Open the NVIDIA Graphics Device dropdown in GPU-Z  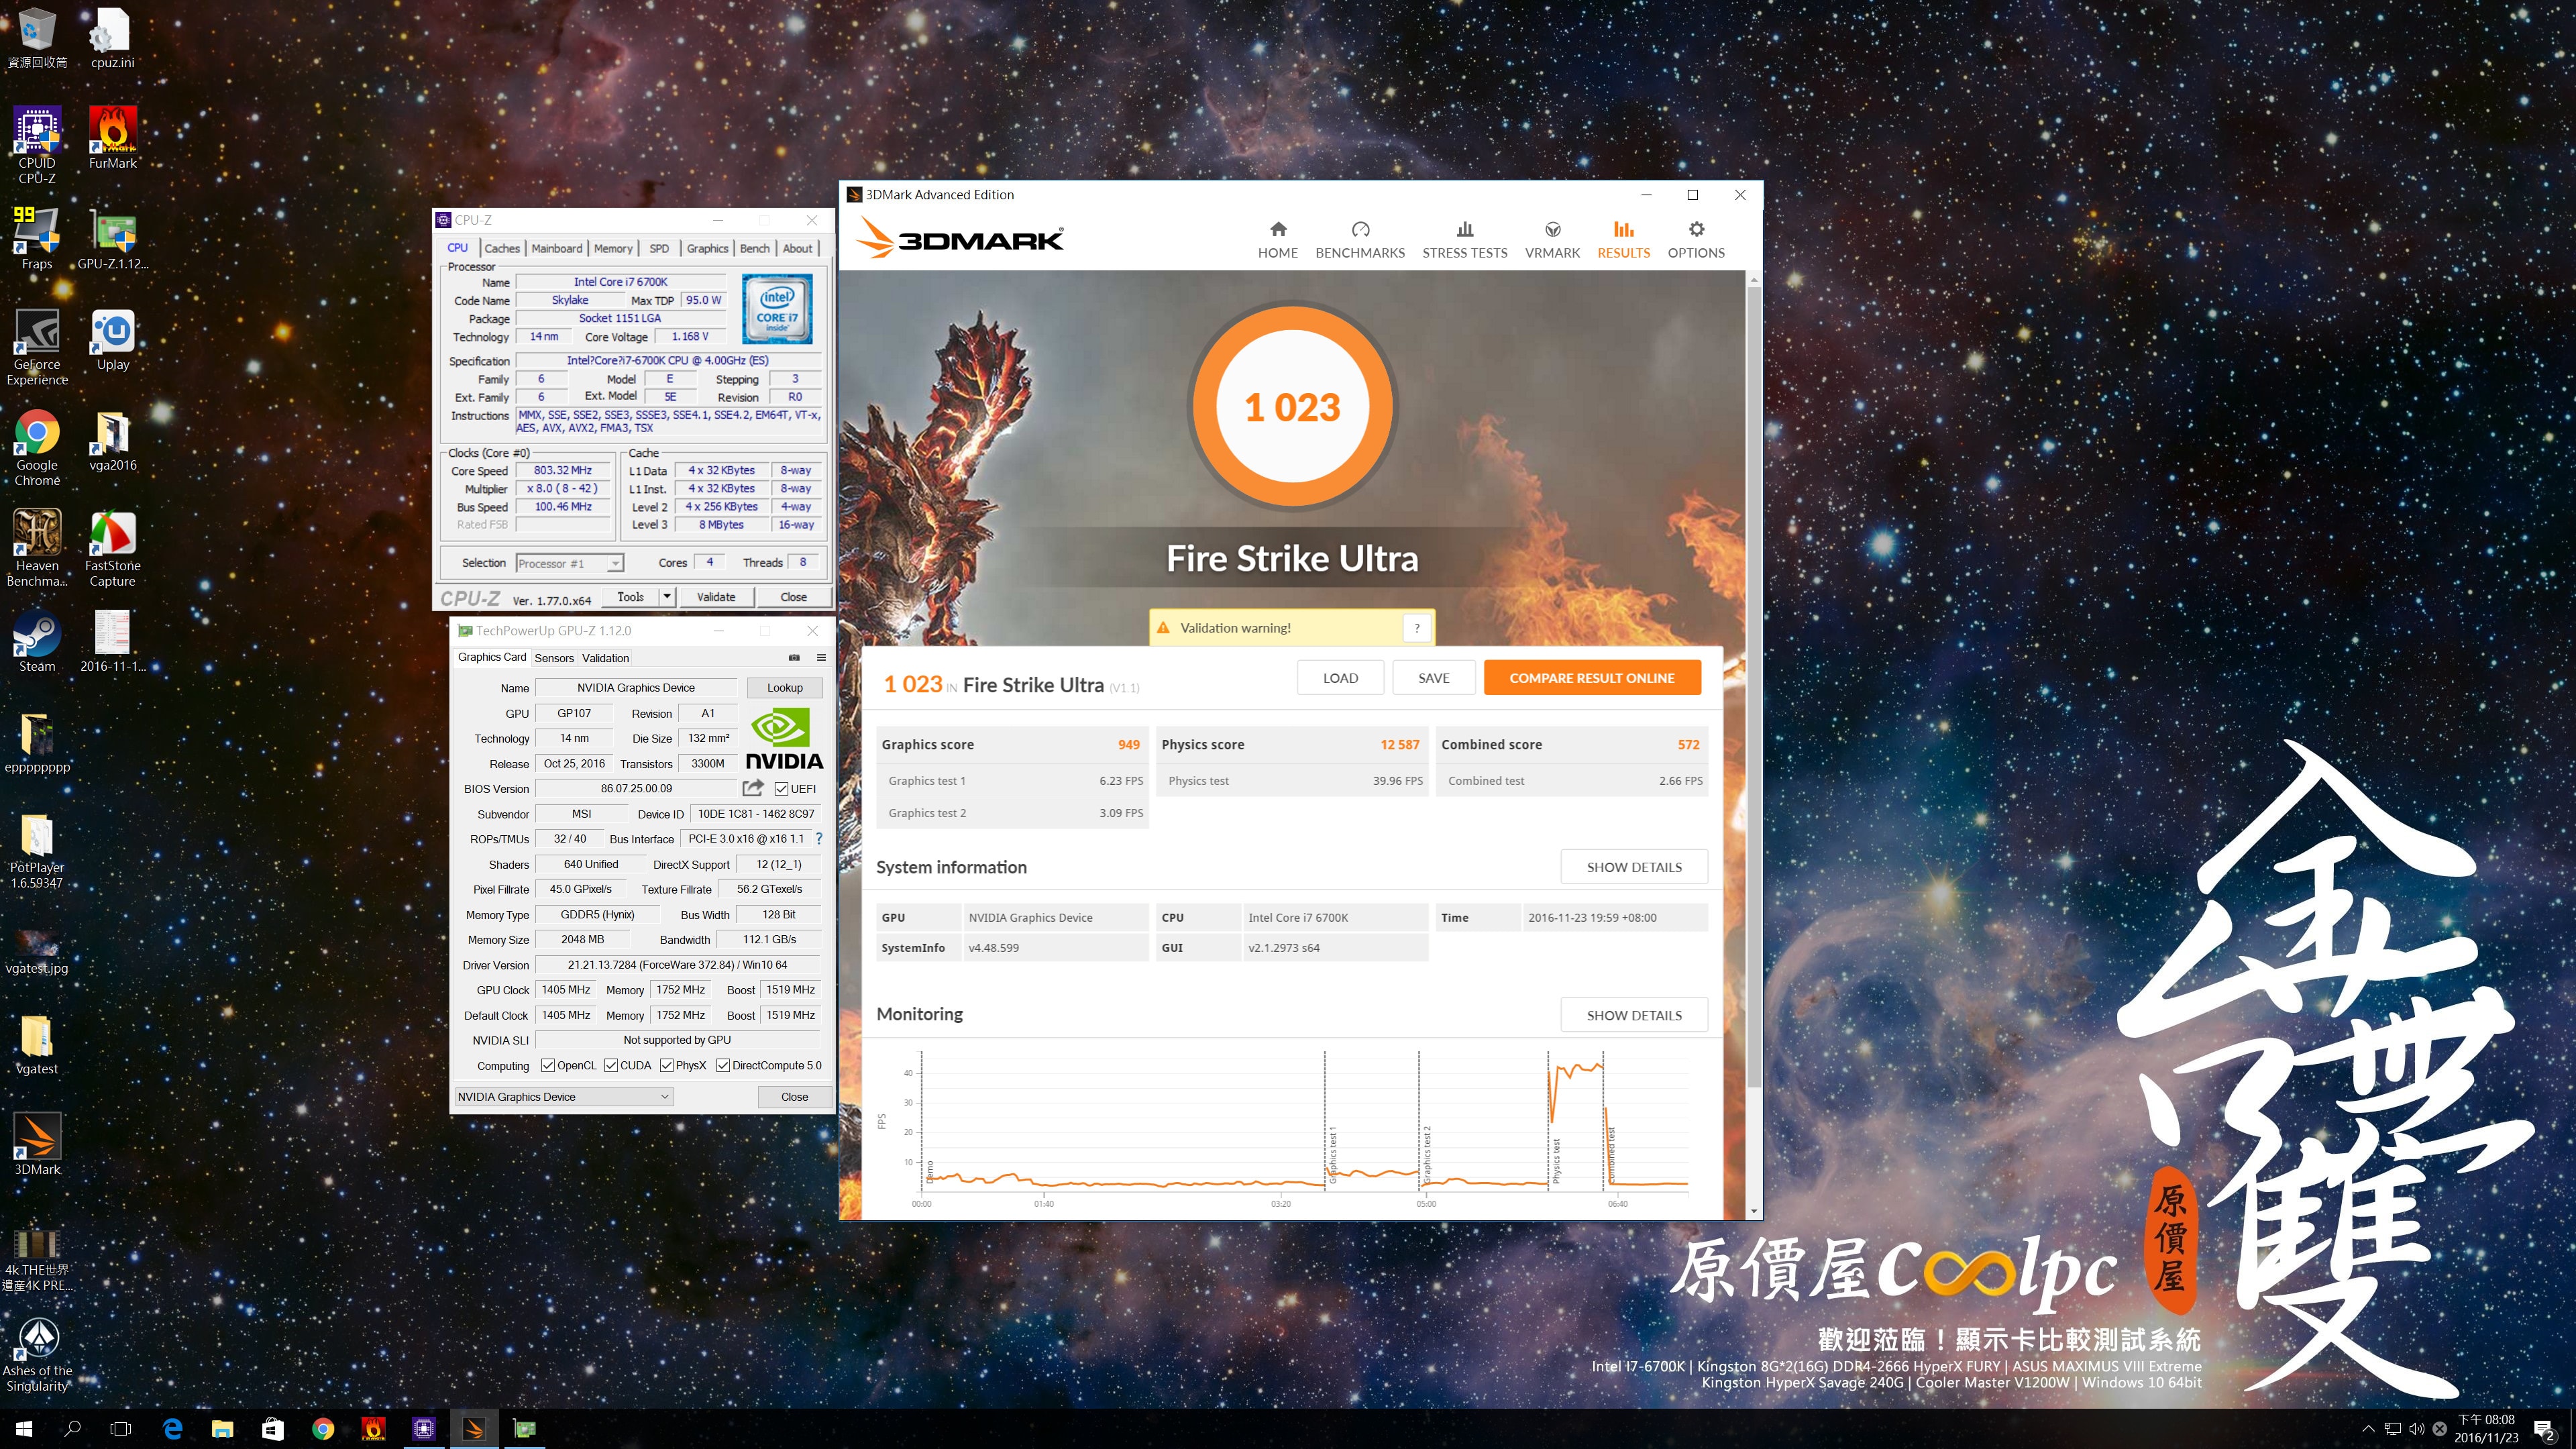[x=563, y=1096]
